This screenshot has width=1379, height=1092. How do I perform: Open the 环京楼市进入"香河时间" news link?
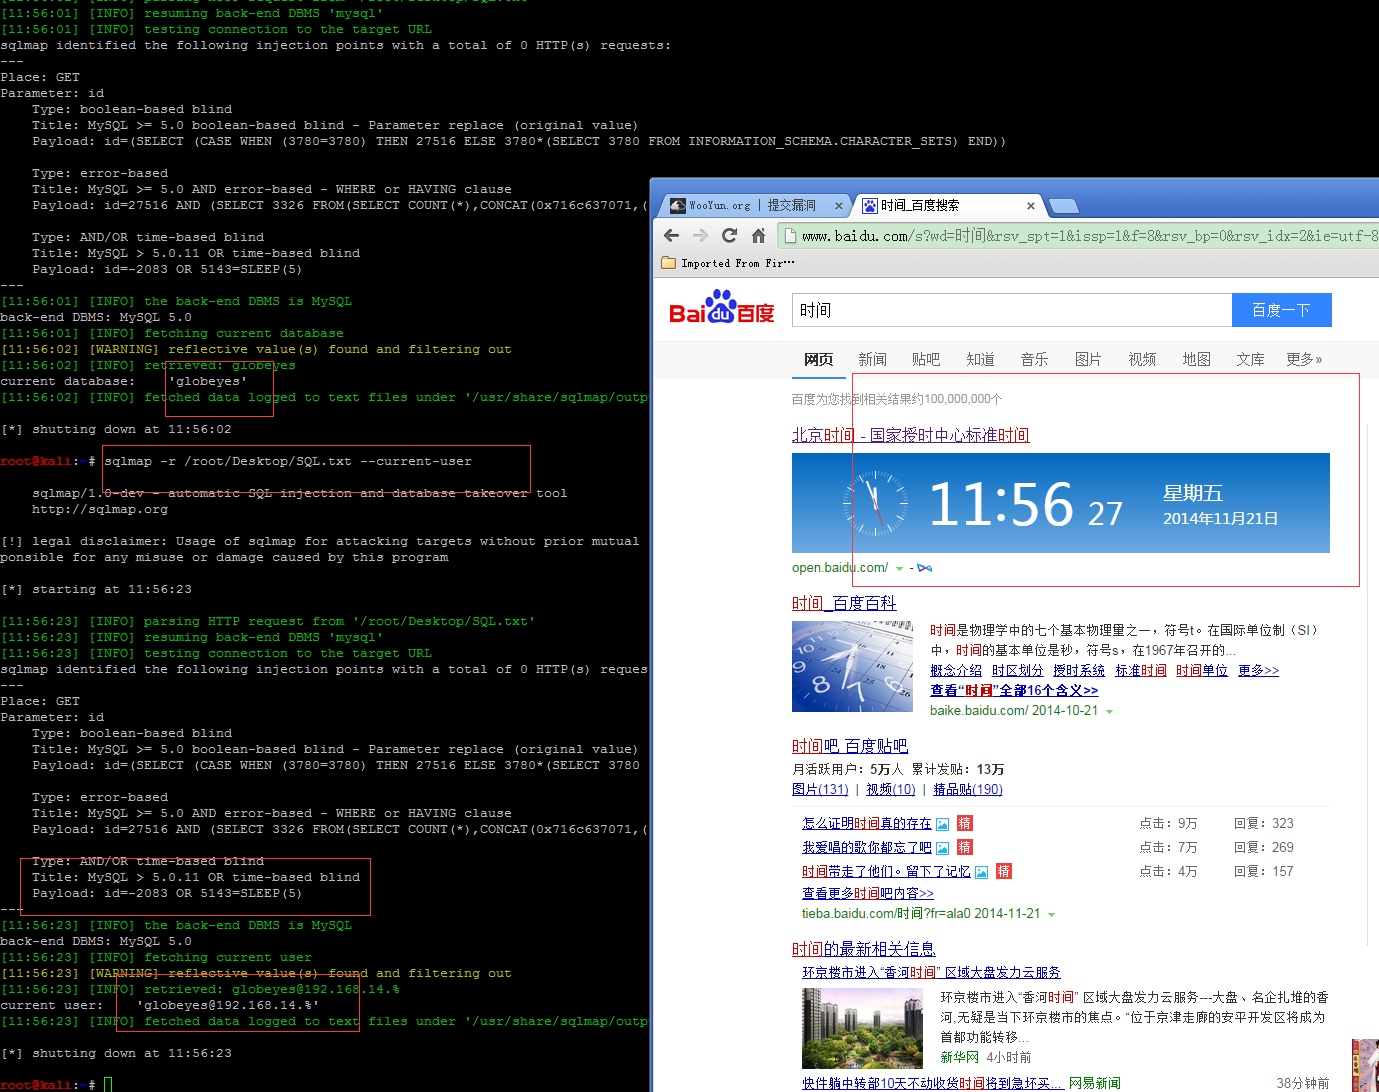(x=931, y=972)
